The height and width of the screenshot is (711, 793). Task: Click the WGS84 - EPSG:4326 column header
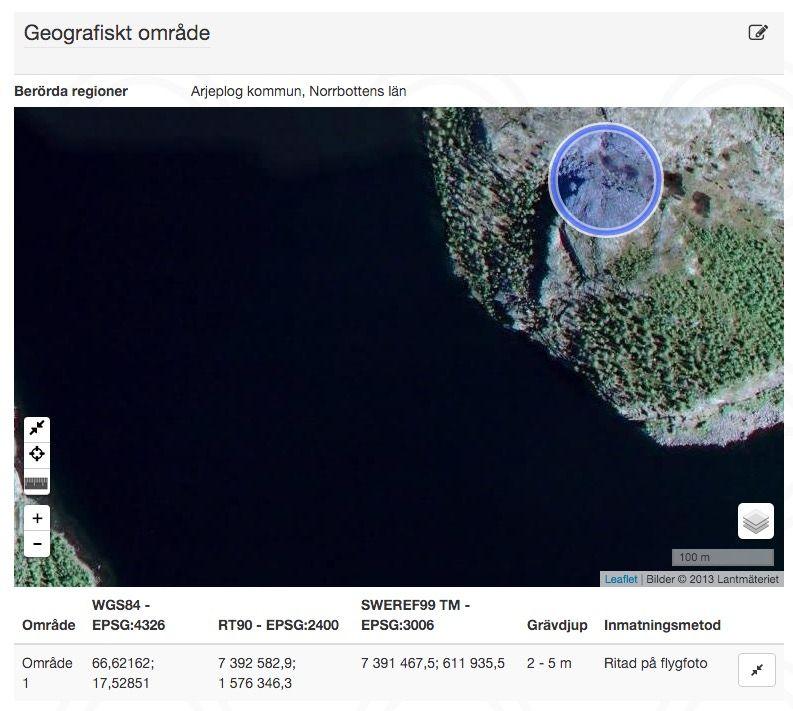tap(128, 615)
